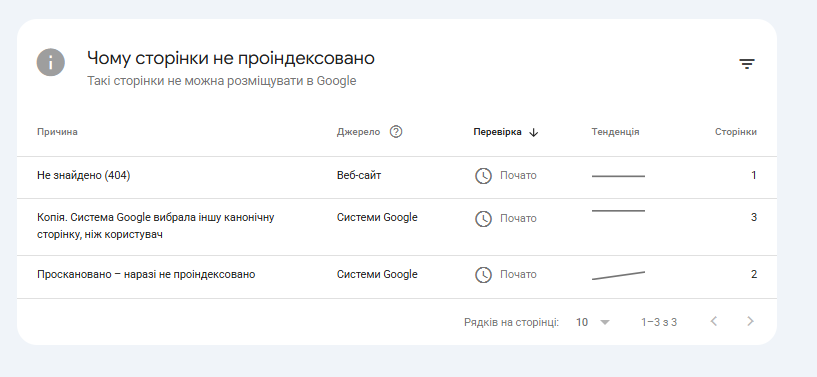
Task: Go to the next page of rows
Action: [x=750, y=321]
